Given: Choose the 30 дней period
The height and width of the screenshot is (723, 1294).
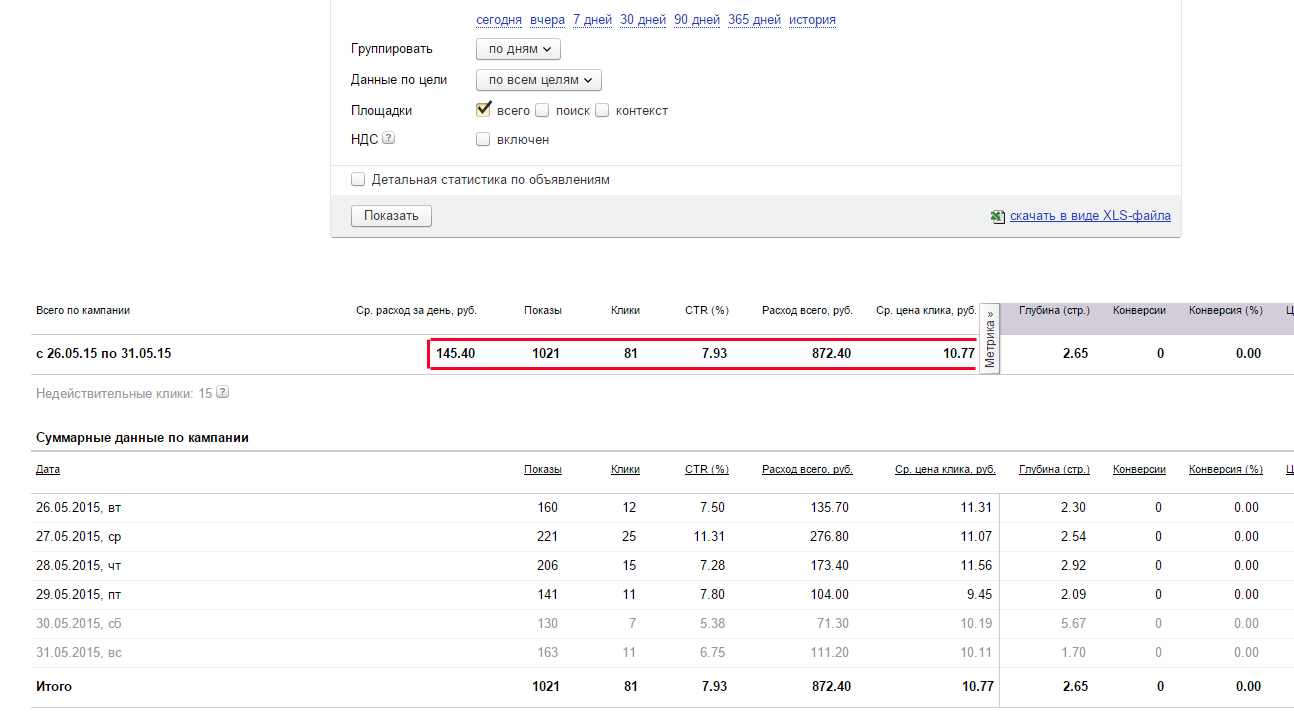Looking at the screenshot, I should click(x=642, y=20).
